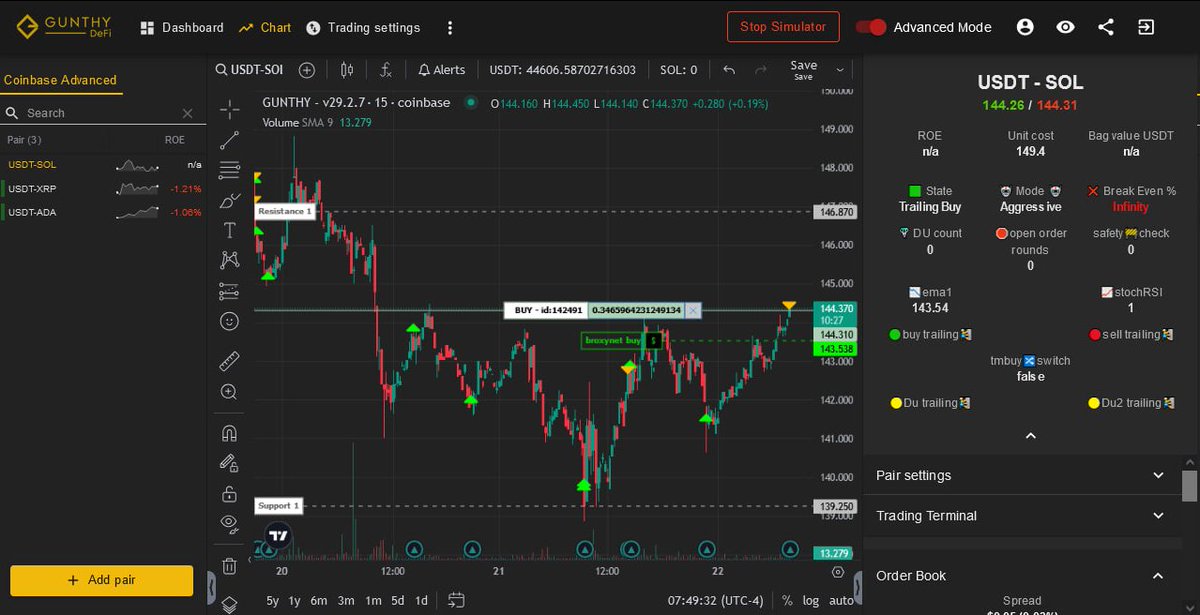Open the indicators fx menu
1200x615 pixels.
point(386,70)
